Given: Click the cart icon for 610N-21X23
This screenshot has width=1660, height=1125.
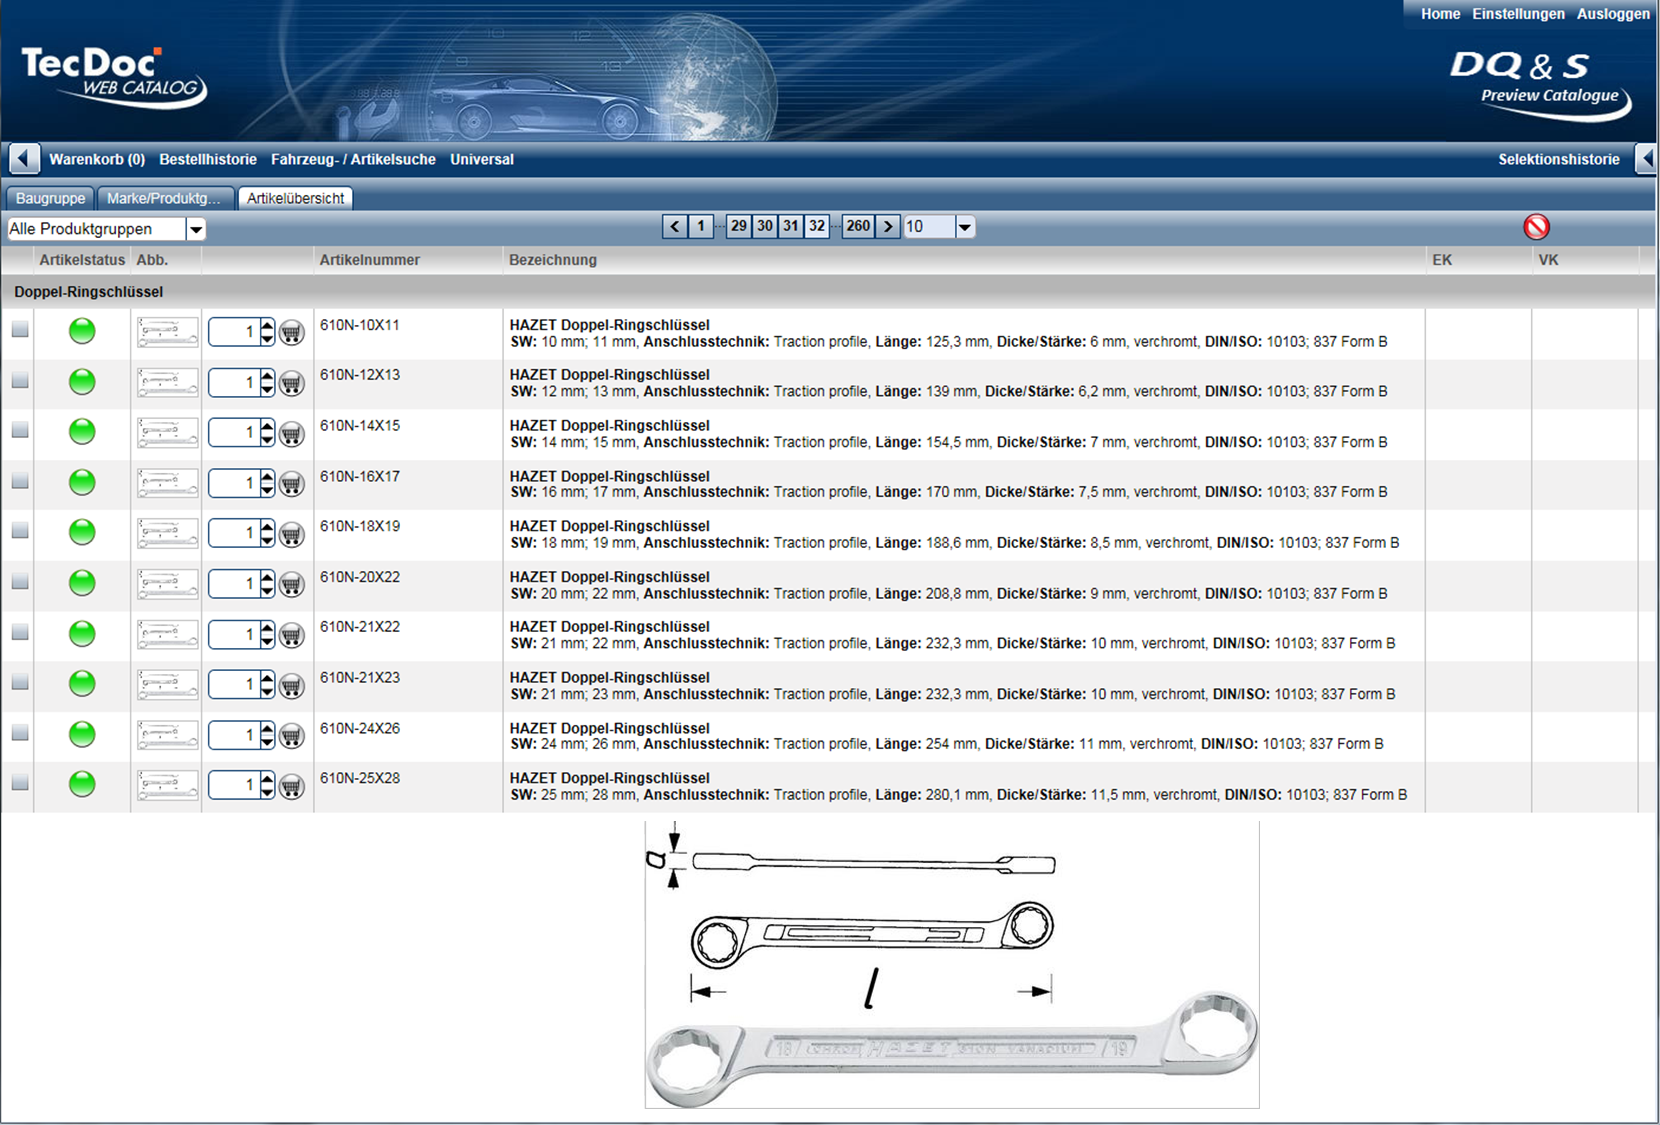Looking at the screenshot, I should (x=291, y=685).
